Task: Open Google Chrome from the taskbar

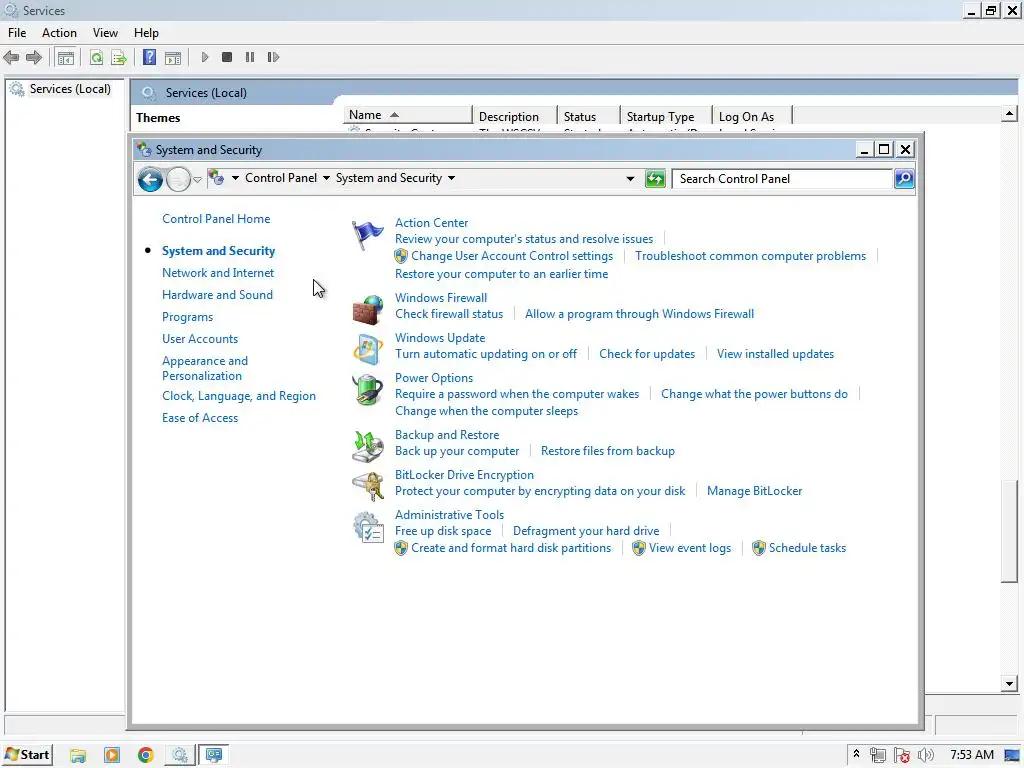Action: pyautogui.click(x=146, y=756)
